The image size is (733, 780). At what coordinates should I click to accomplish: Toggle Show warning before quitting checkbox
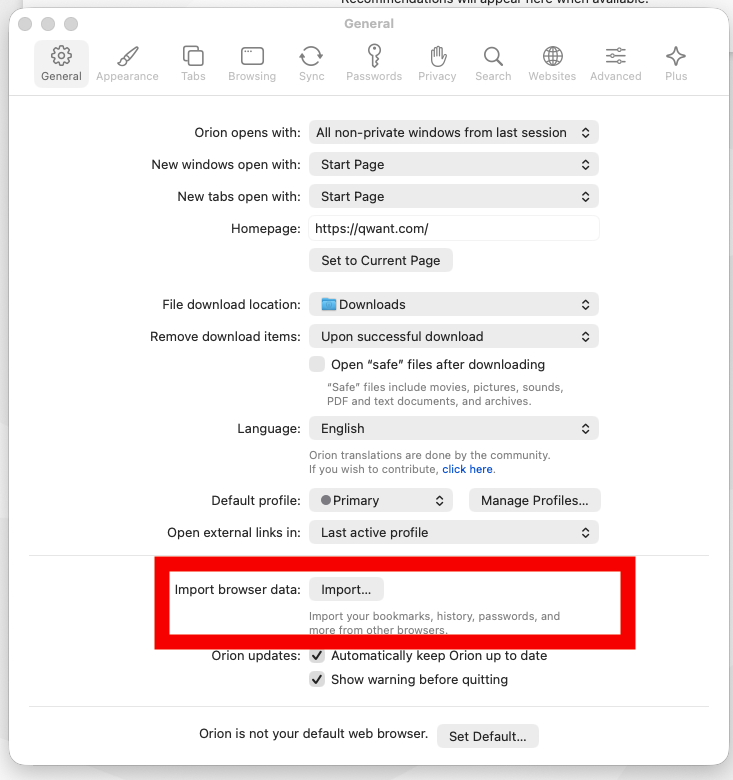click(317, 679)
